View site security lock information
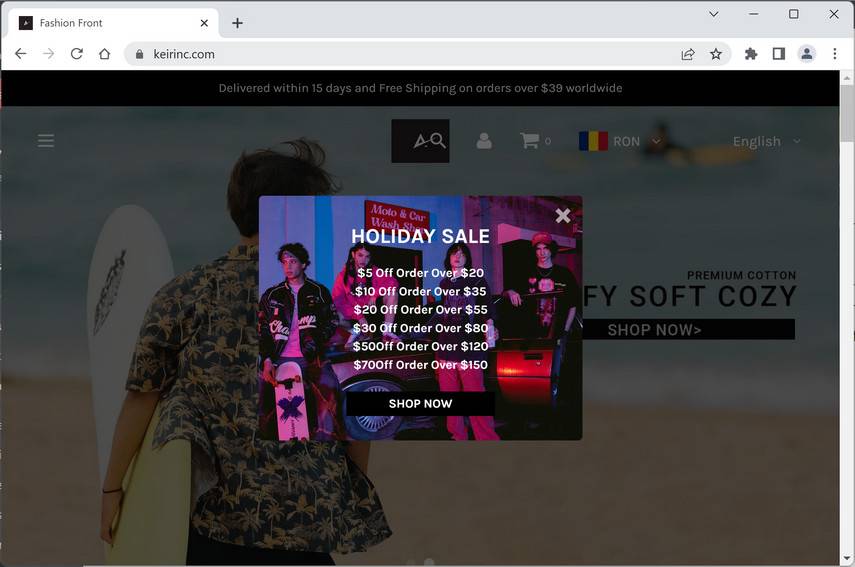 tap(140, 54)
